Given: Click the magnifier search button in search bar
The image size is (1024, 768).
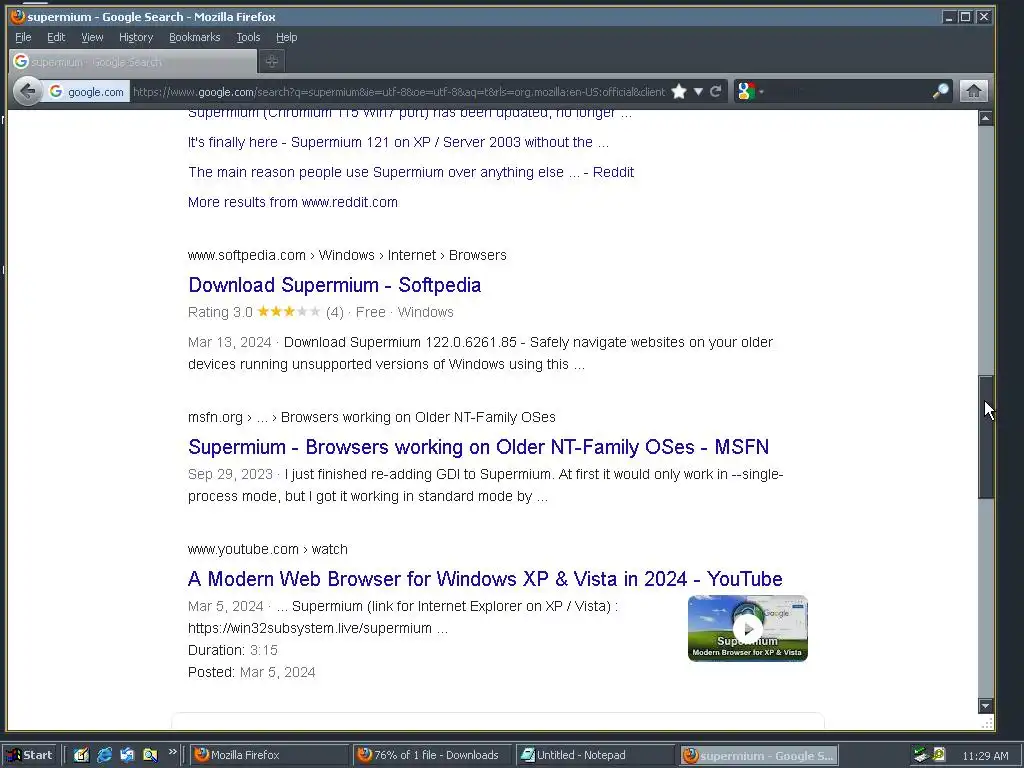Looking at the screenshot, I should tap(940, 91).
